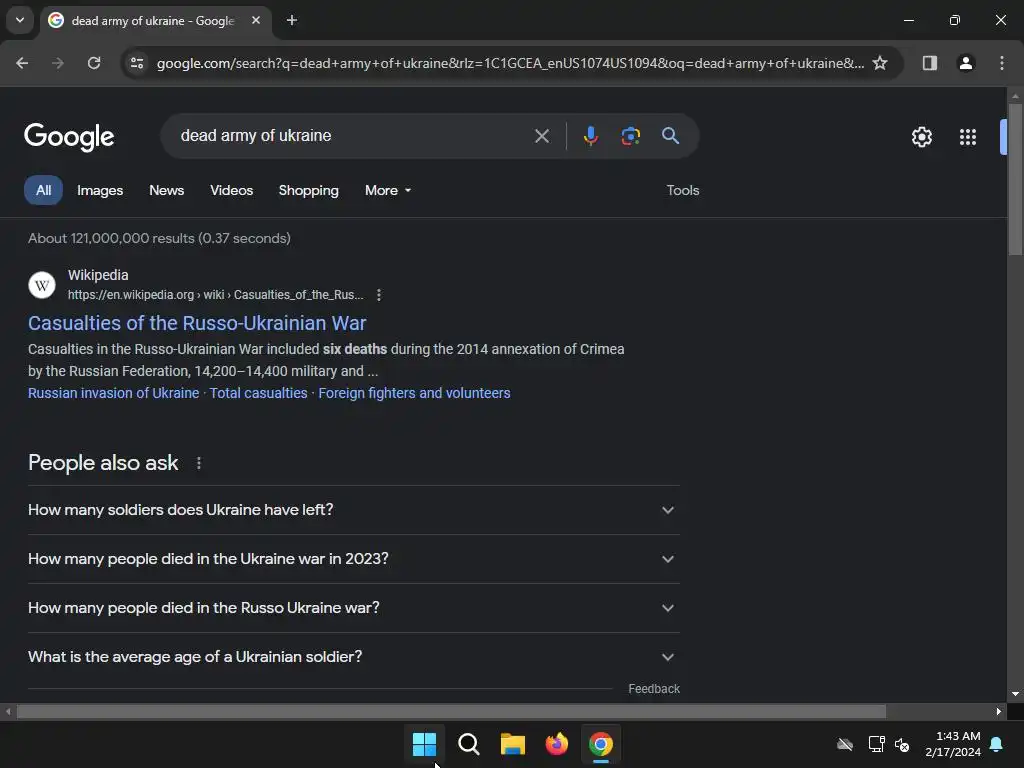
Task: Click the 'About 121,000,000 results' text
Action: click(159, 238)
